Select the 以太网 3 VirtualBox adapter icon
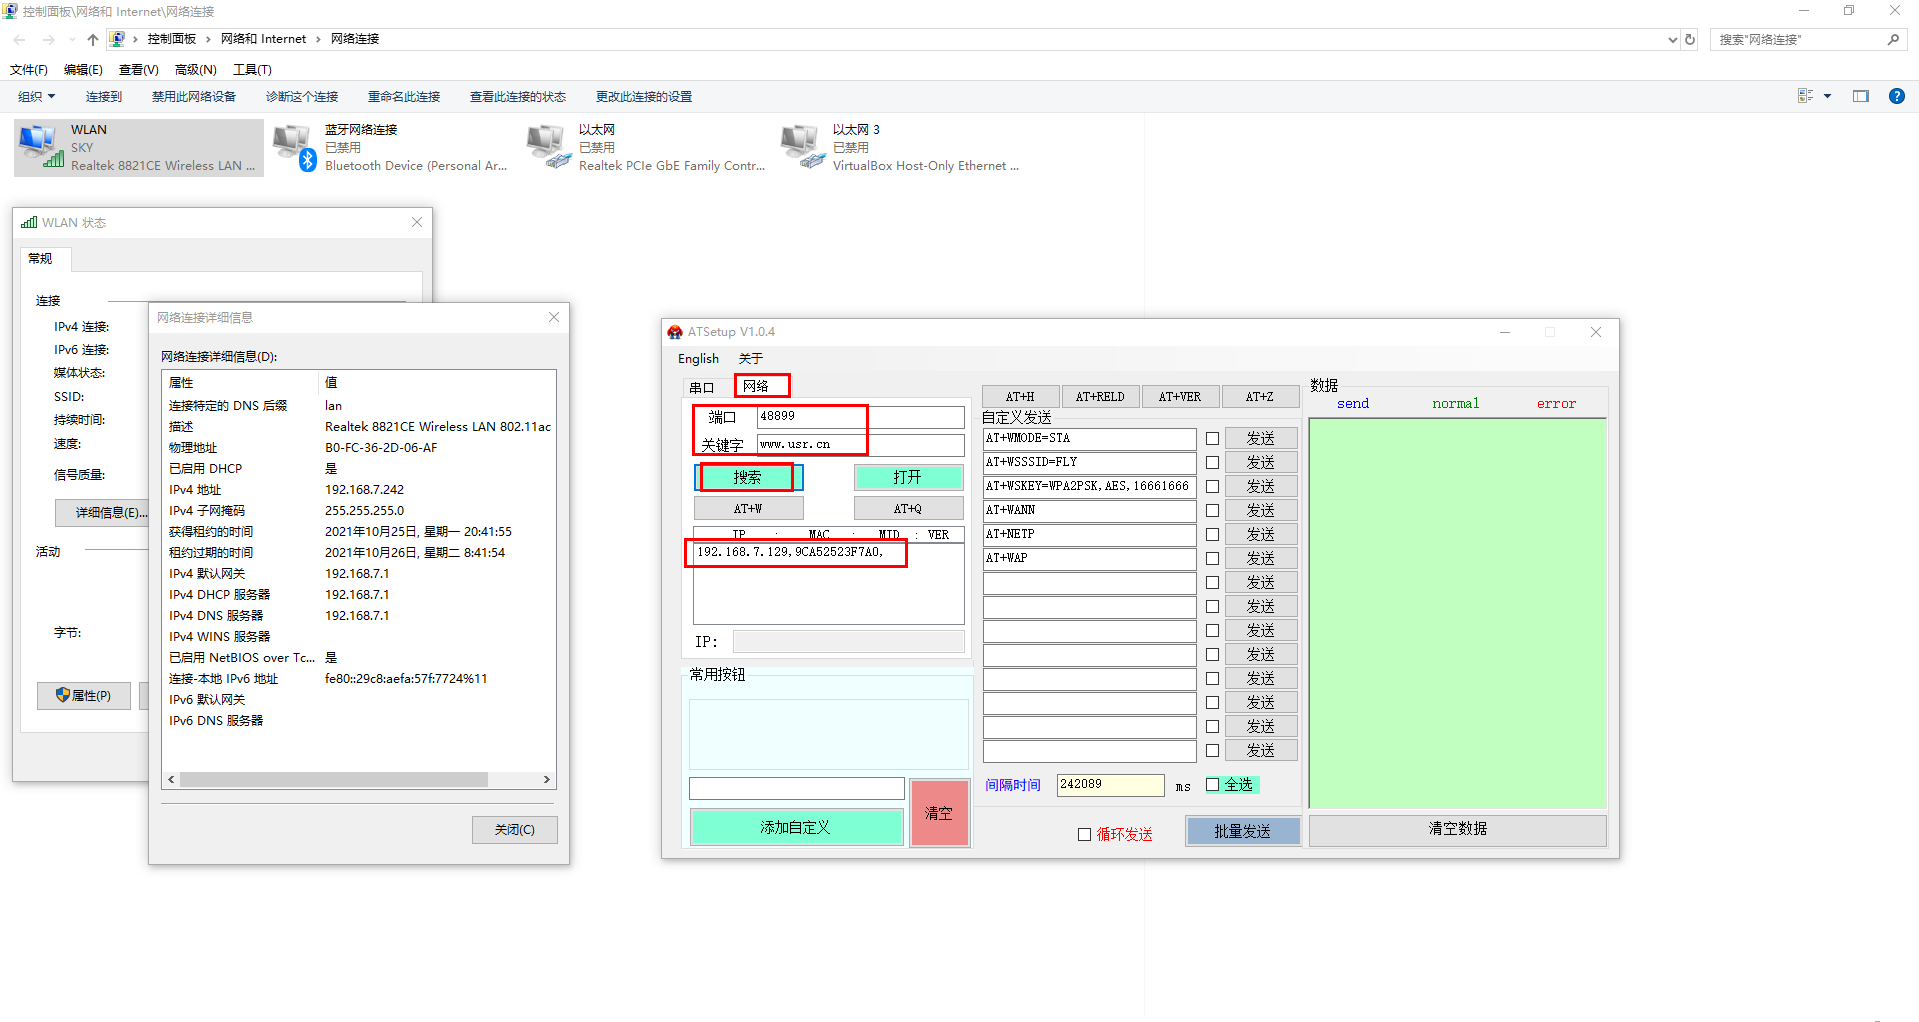 pos(803,147)
